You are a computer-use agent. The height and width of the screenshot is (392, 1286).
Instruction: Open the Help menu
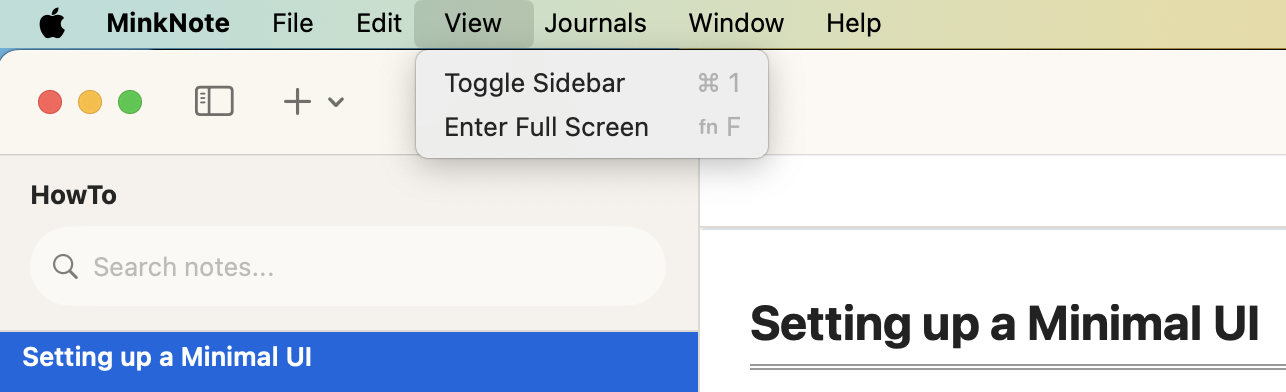coord(854,23)
